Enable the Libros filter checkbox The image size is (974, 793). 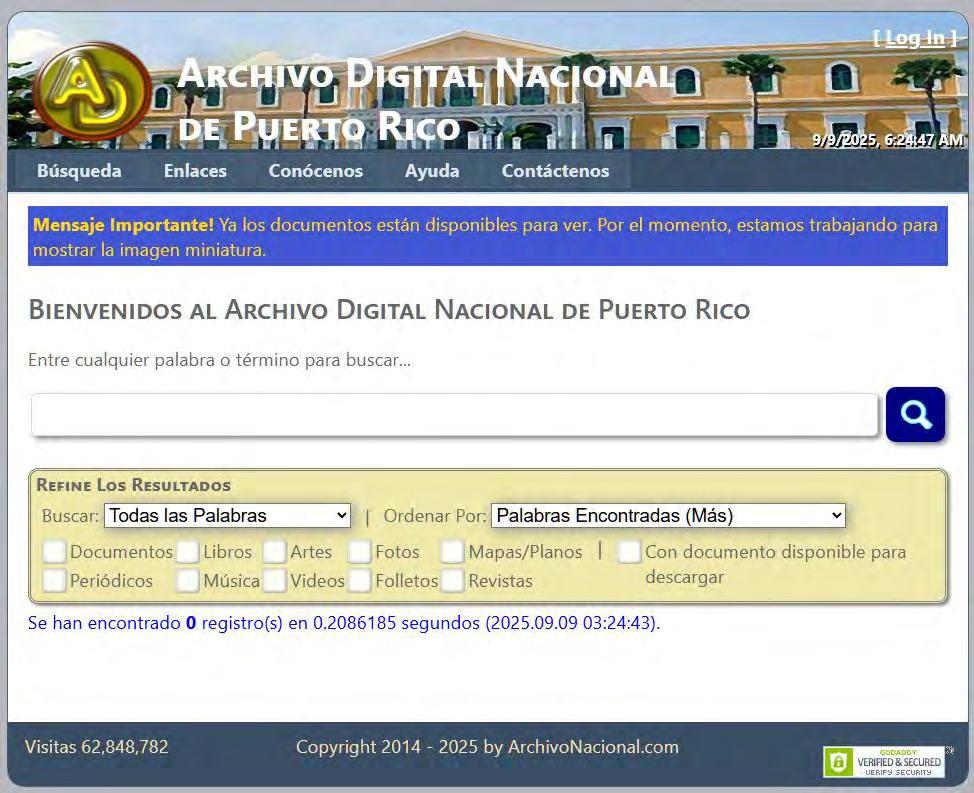[x=188, y=551]
